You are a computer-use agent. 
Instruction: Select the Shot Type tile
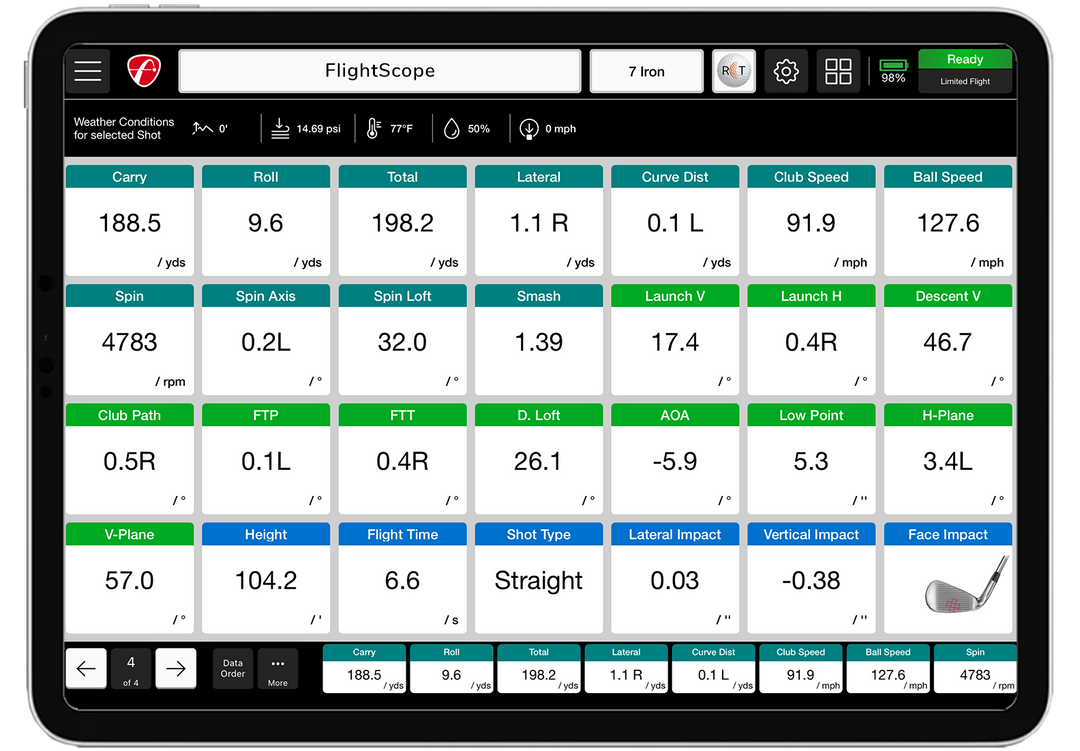(x=539, y=578)
